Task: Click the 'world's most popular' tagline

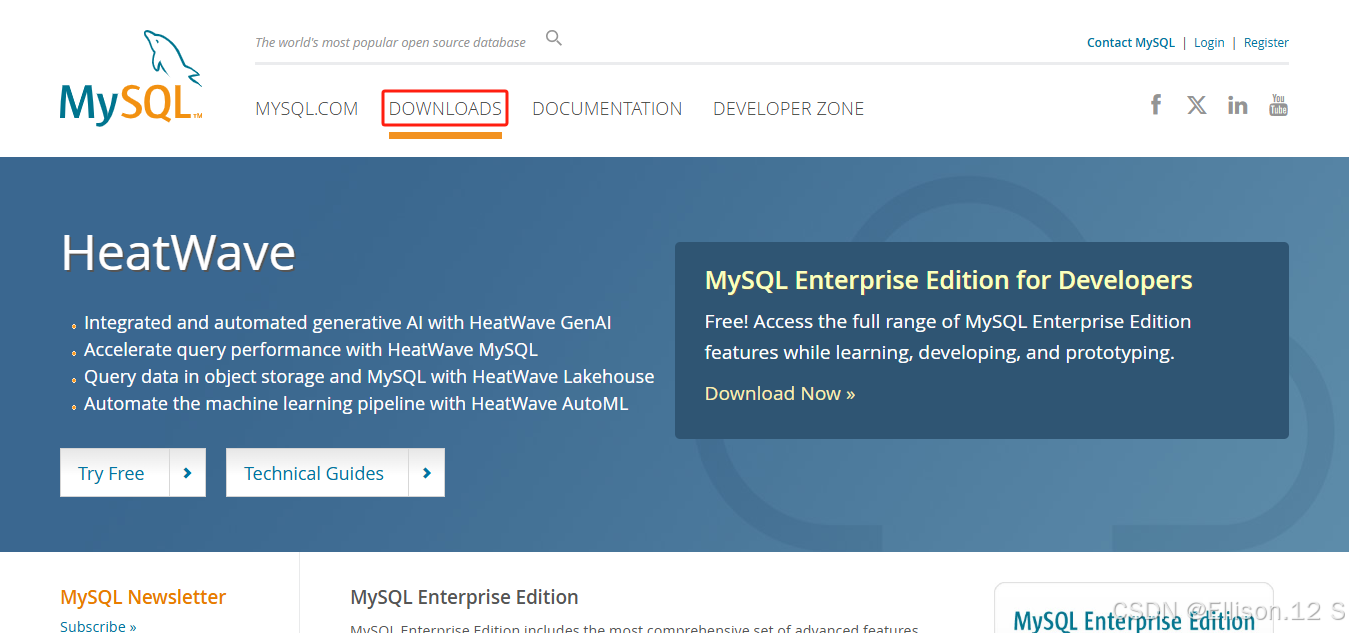Action: (x=390, y=42)
